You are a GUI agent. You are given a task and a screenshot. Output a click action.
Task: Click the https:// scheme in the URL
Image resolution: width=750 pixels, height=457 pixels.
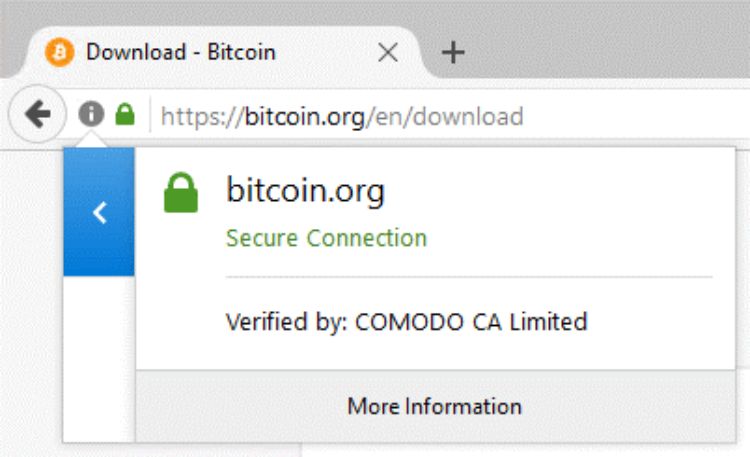[196, 116]
